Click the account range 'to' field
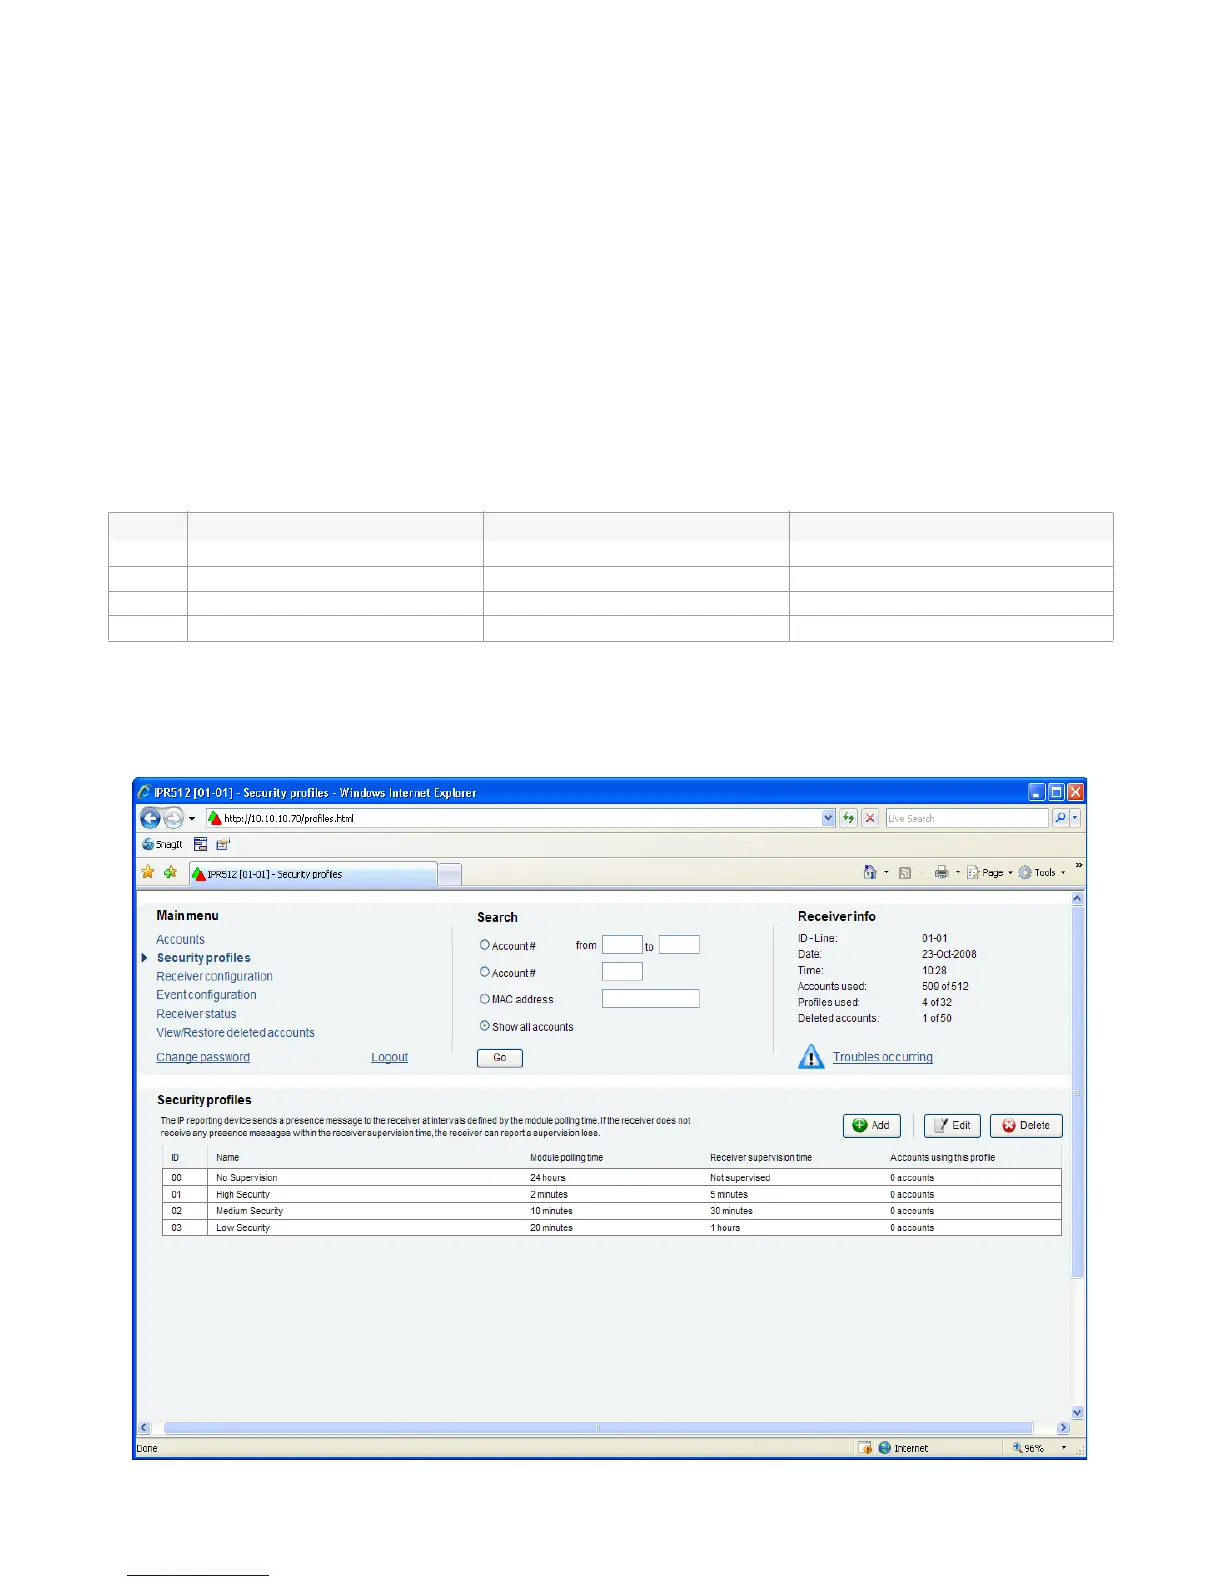The image size is (1224, 1584). click(679, 945)
